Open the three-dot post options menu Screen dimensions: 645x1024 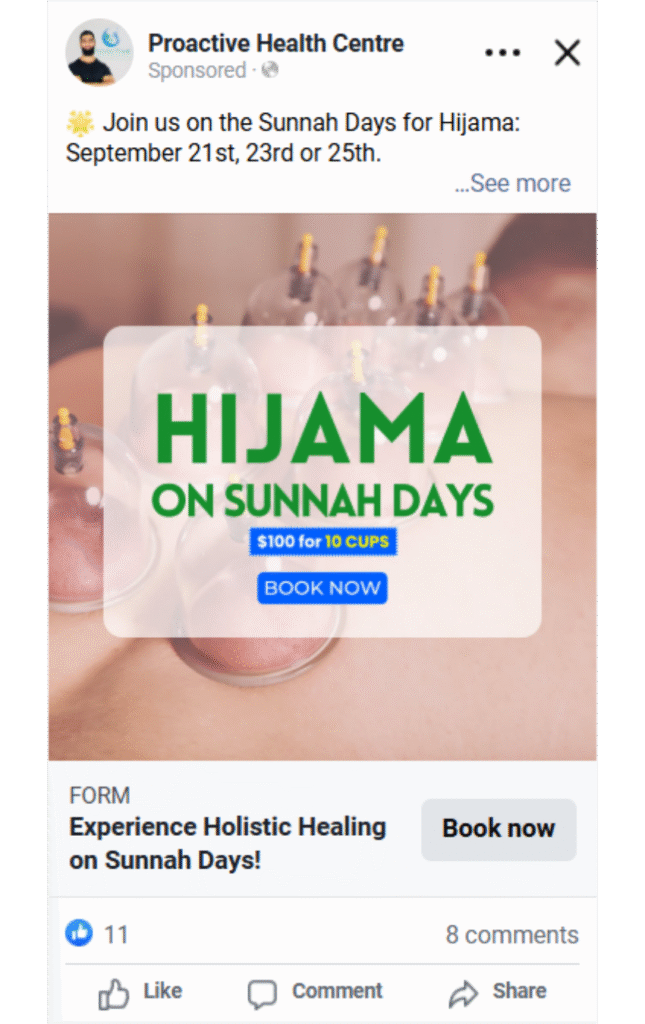(503, 52)
